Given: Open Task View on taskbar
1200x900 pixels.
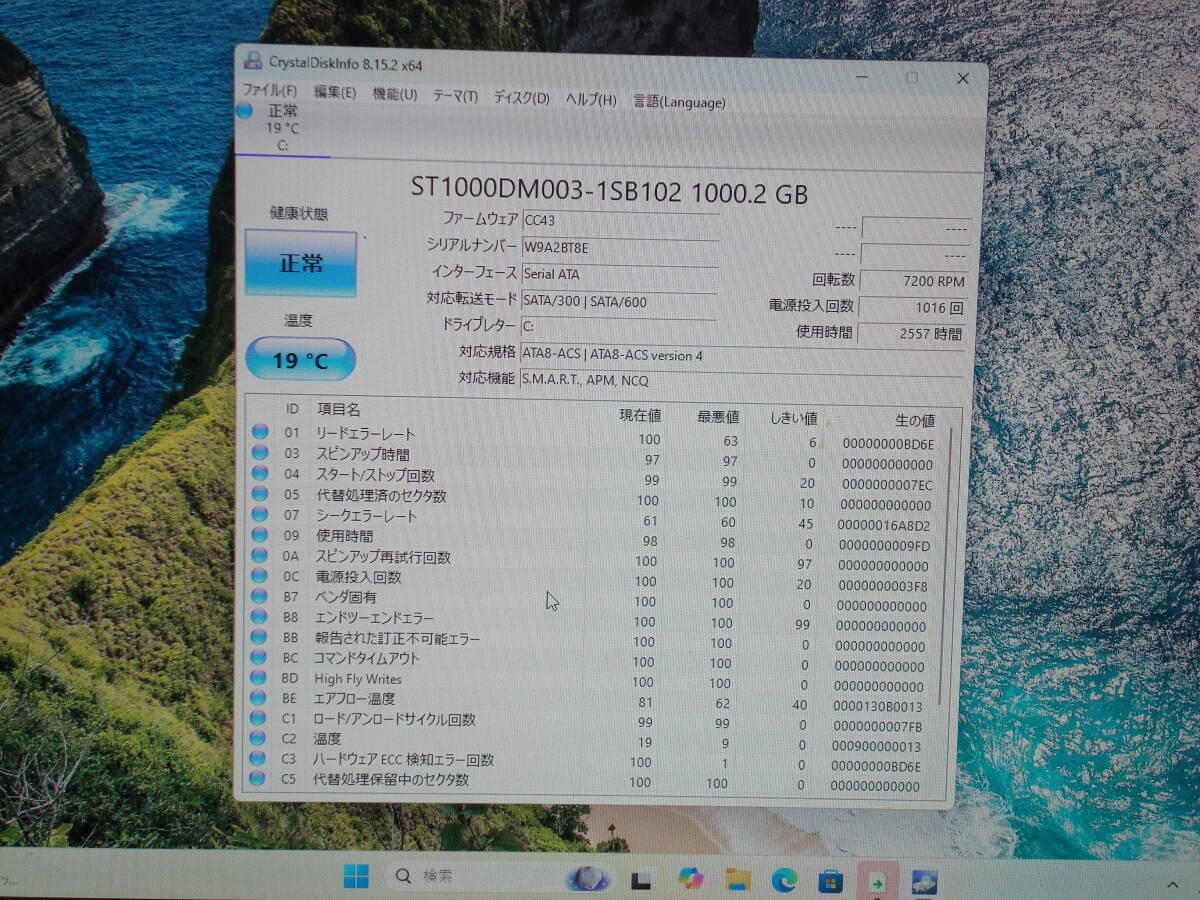Looking at the screenshot, I should coord(642,880).
